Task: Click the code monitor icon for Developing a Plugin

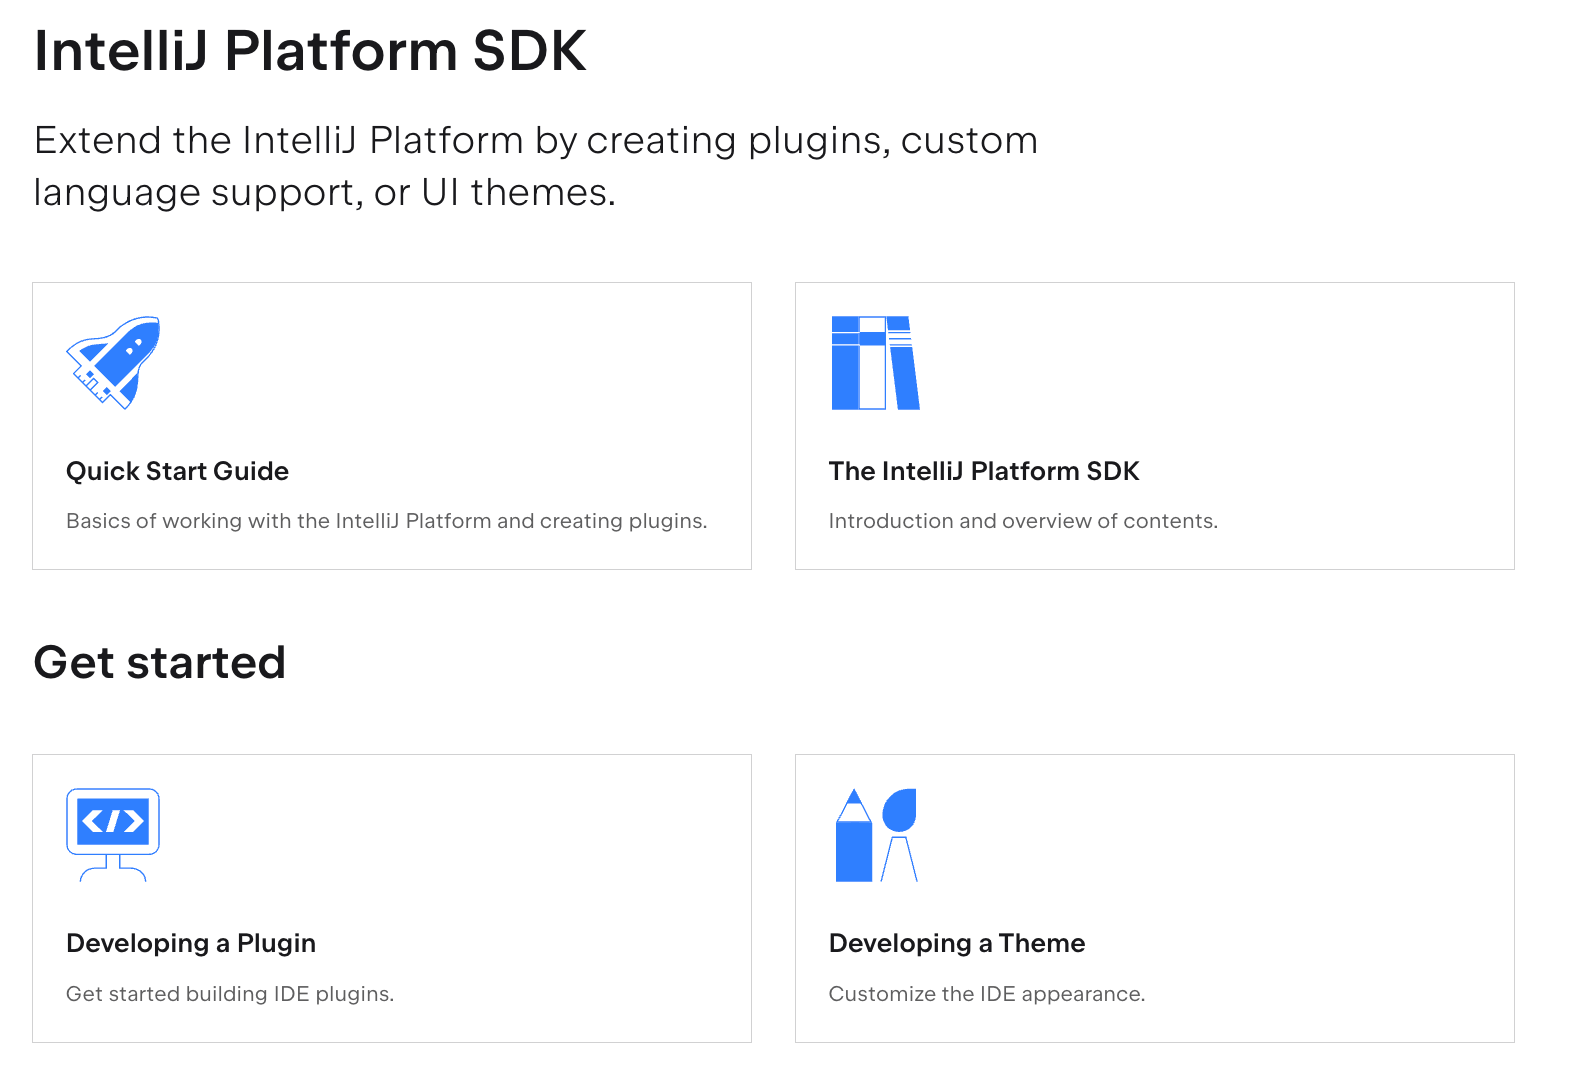Action: (113, 835)
